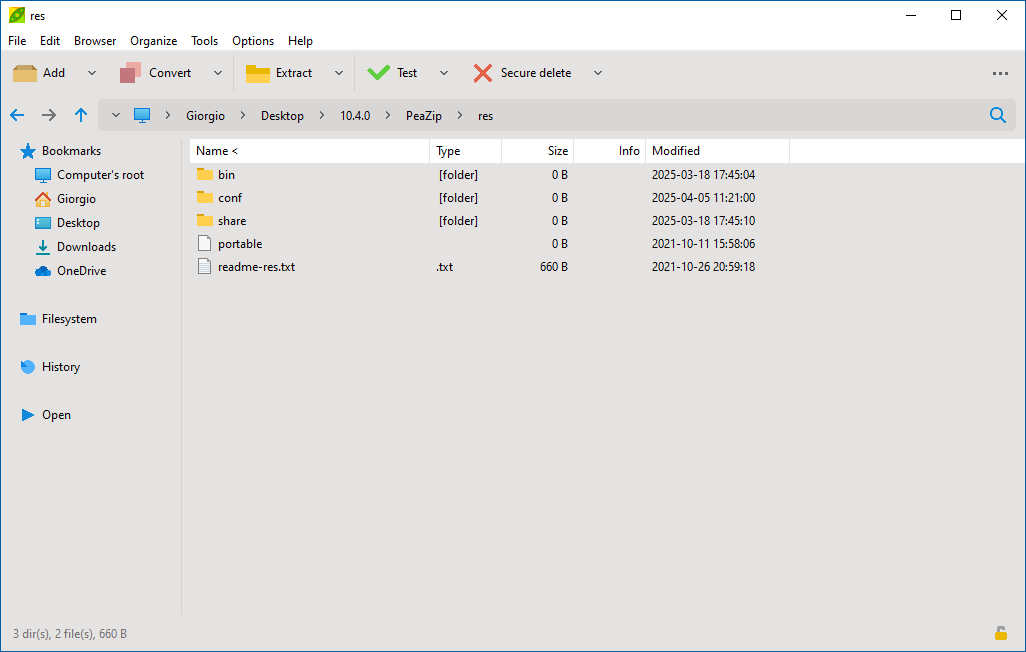
Task: Navigate to PeaZip in the breadcrumb
Action: coord(423,115)
